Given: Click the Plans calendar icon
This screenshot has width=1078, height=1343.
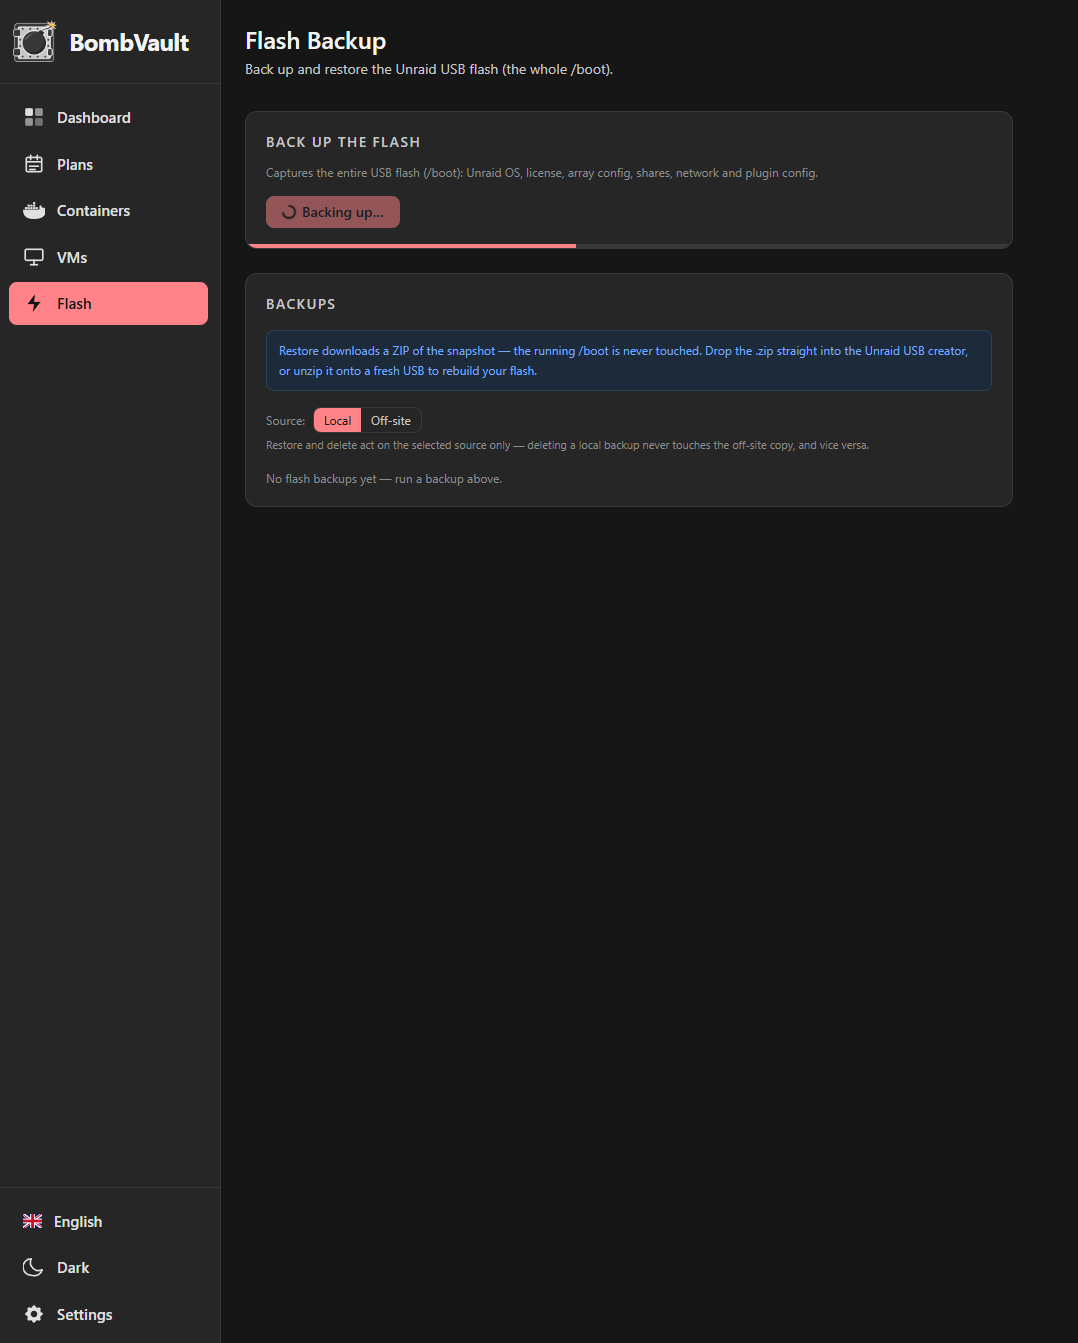Looking at the screenshot, I should pos(34,164).
